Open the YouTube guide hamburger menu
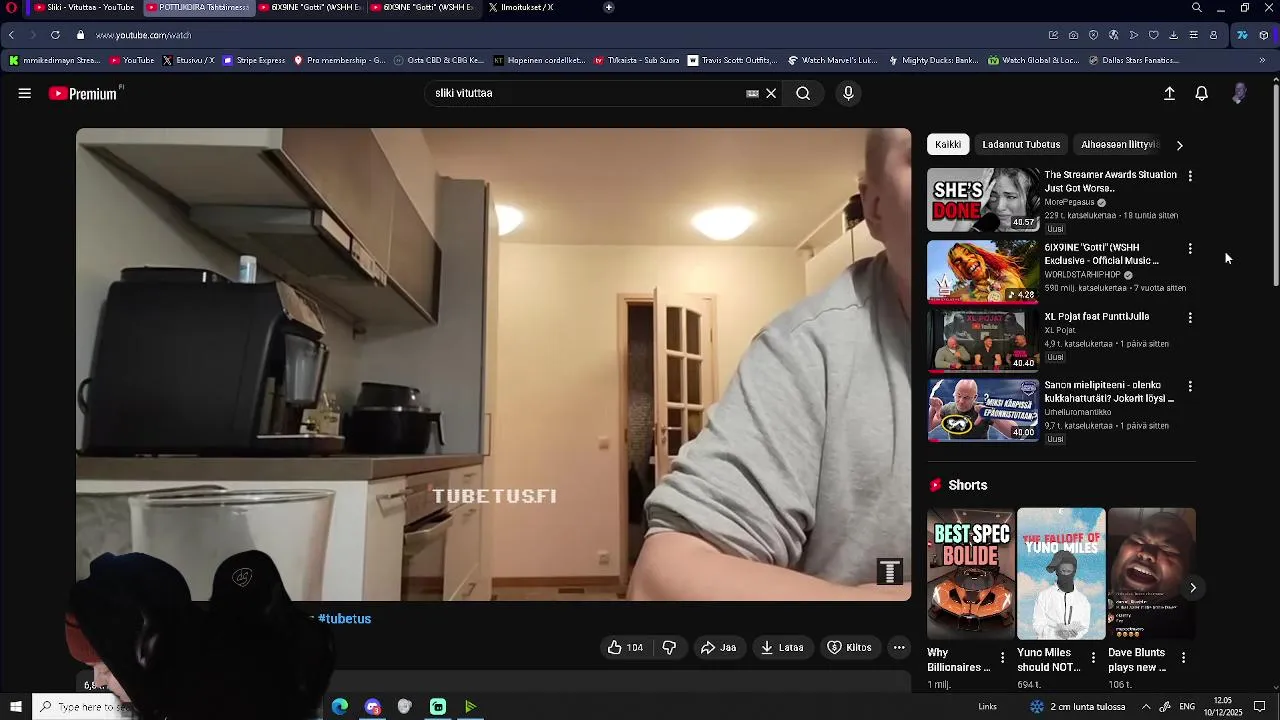 24,93
